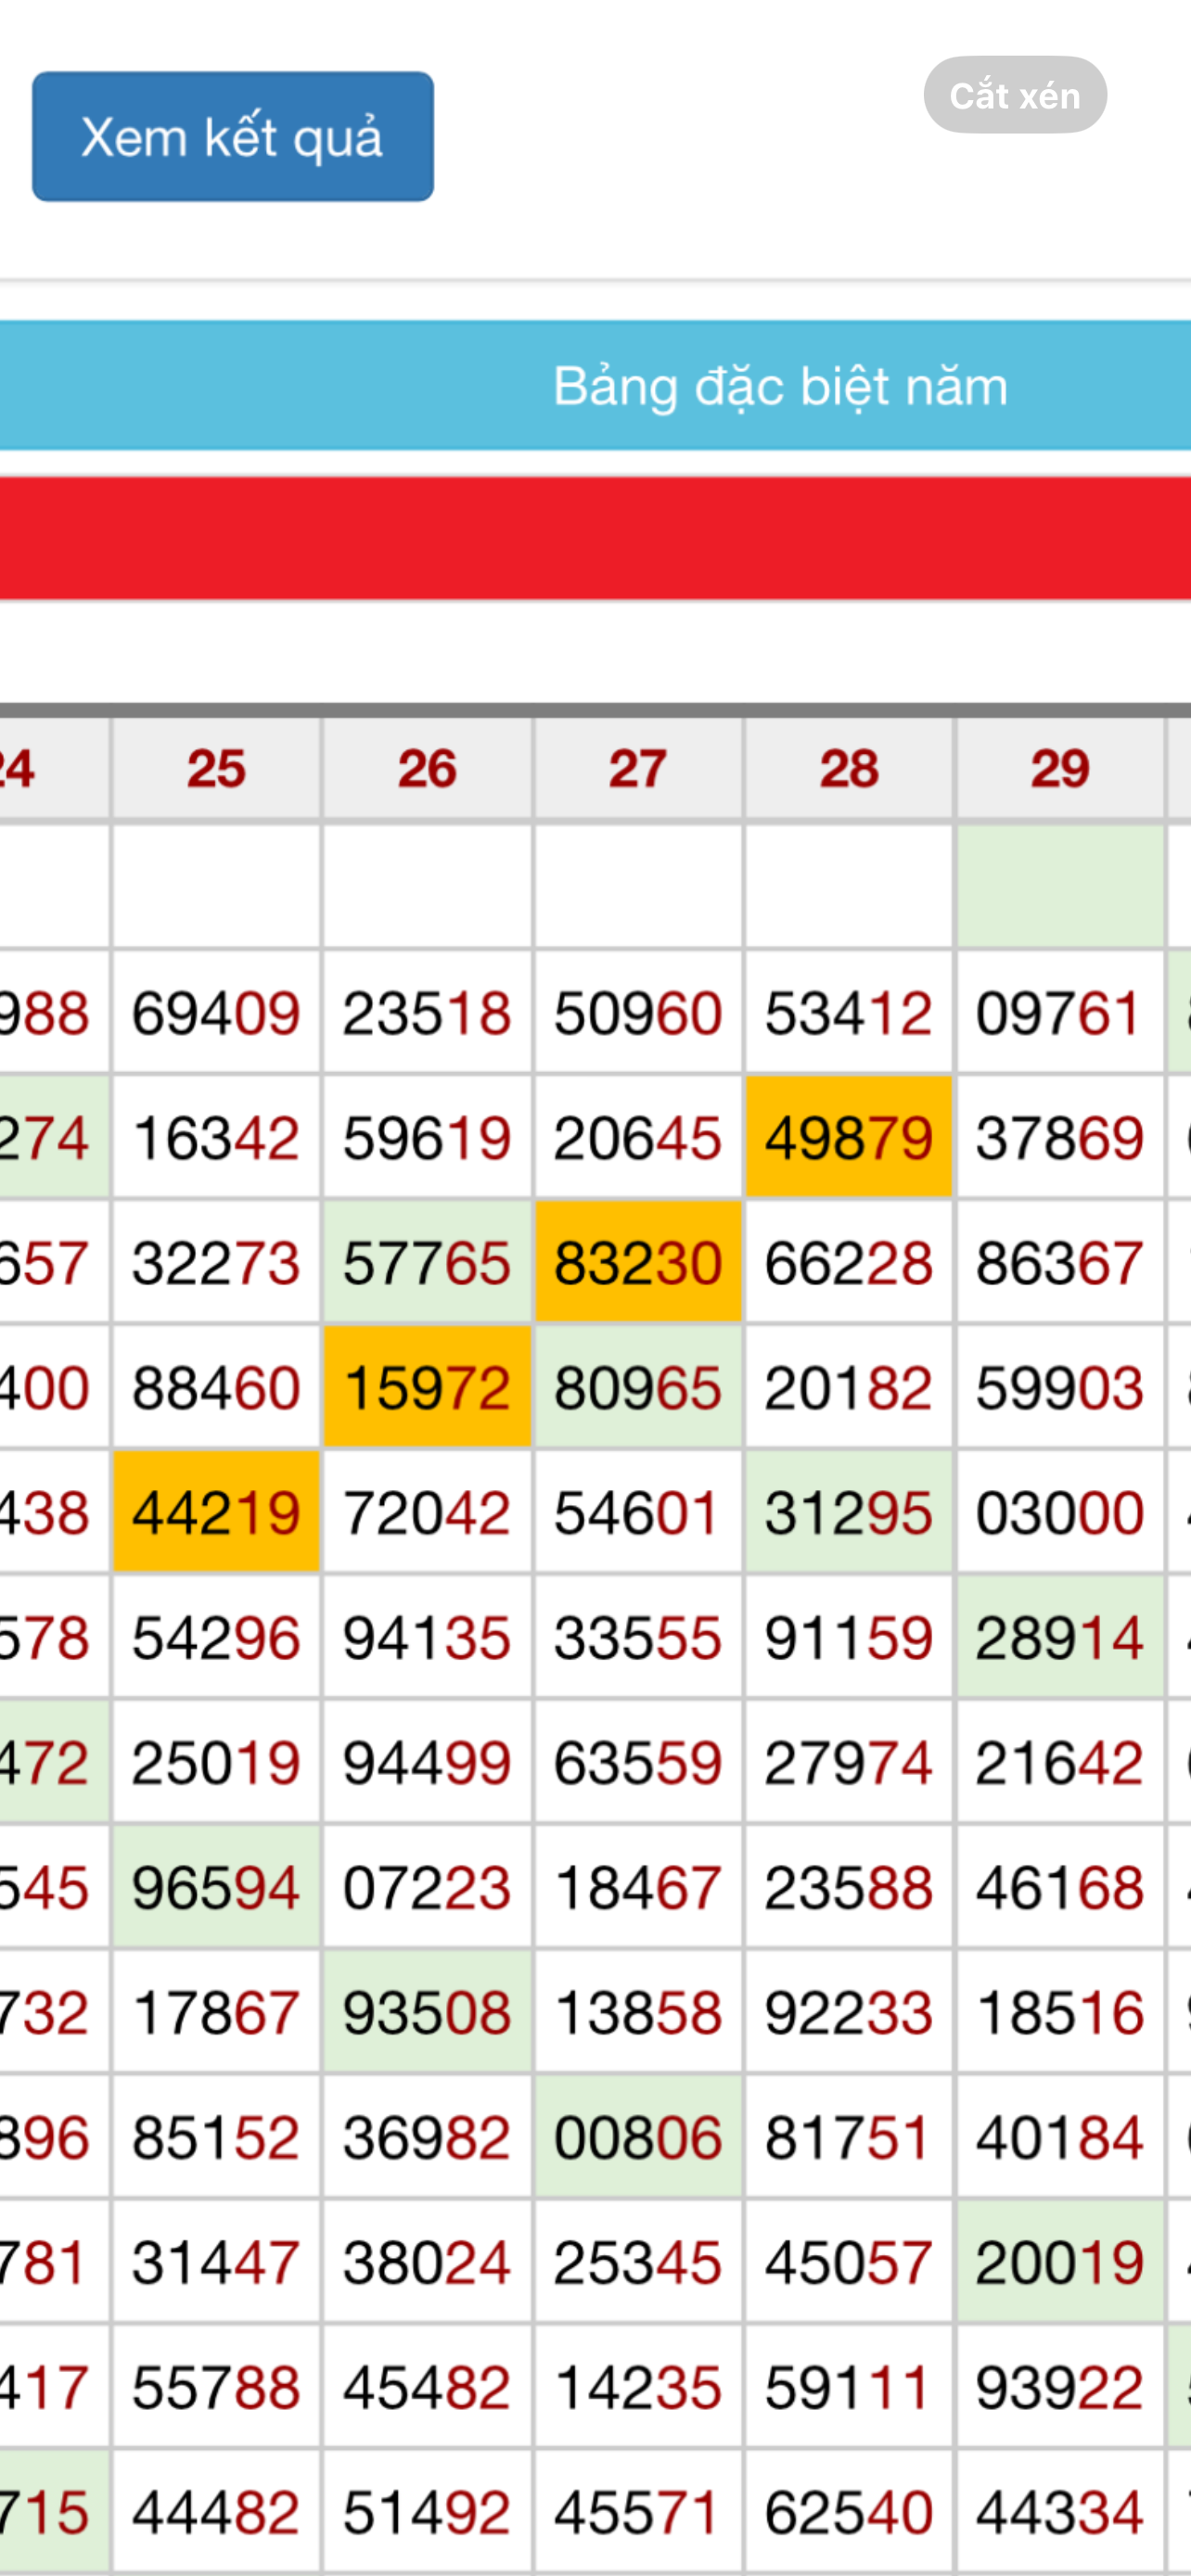Click green highlighted cell 80965
The height and width of the screenshot is (2576, 1191).
coord(638,1387)
